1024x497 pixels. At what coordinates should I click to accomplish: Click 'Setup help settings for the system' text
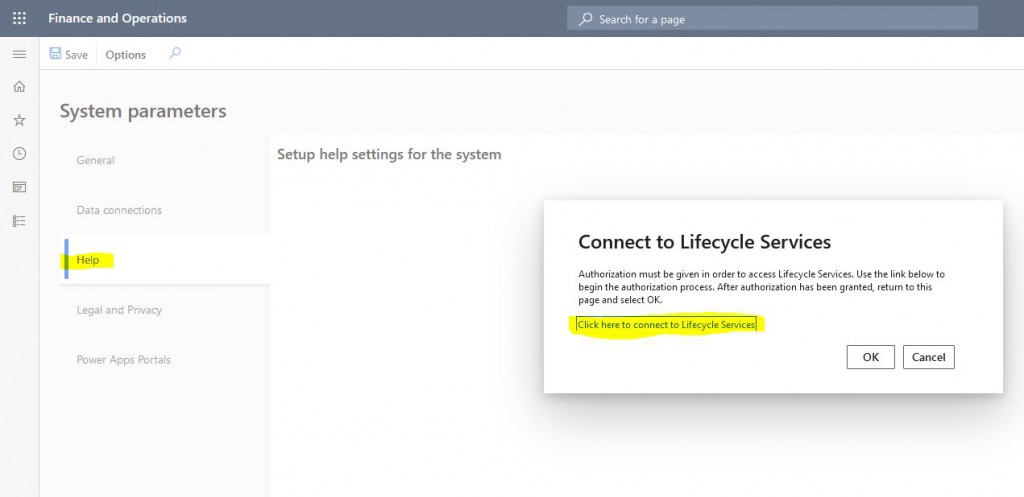pos(389,155)
